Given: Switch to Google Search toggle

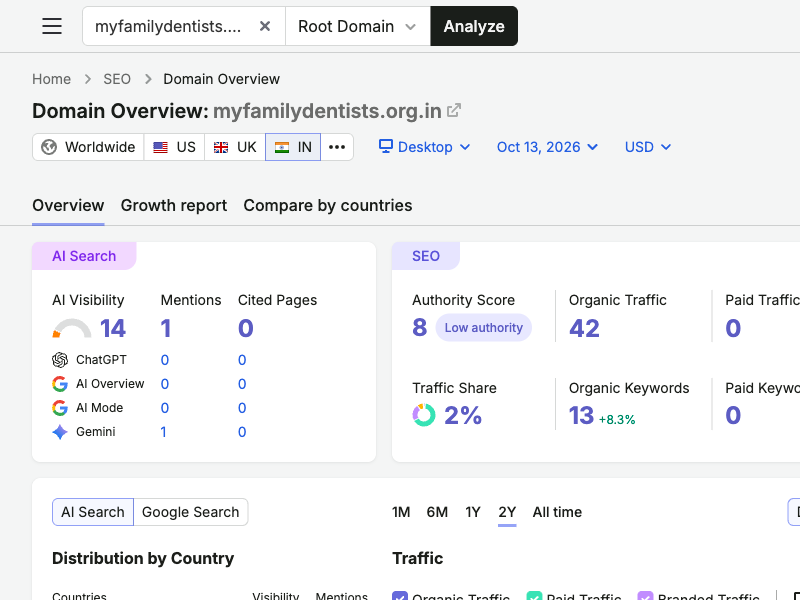Looking at the screenshot, I should click(x=190, y=512).
